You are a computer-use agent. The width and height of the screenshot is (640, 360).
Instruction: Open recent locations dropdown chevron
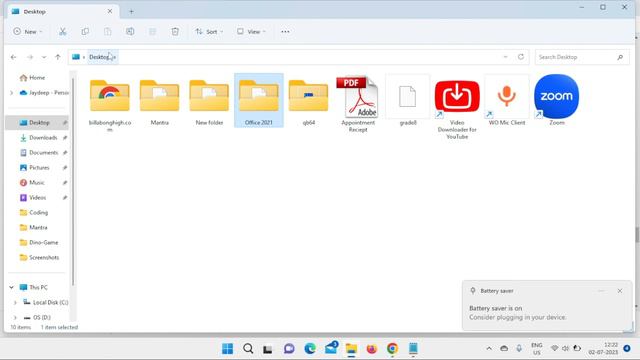(x=44, y=57)
